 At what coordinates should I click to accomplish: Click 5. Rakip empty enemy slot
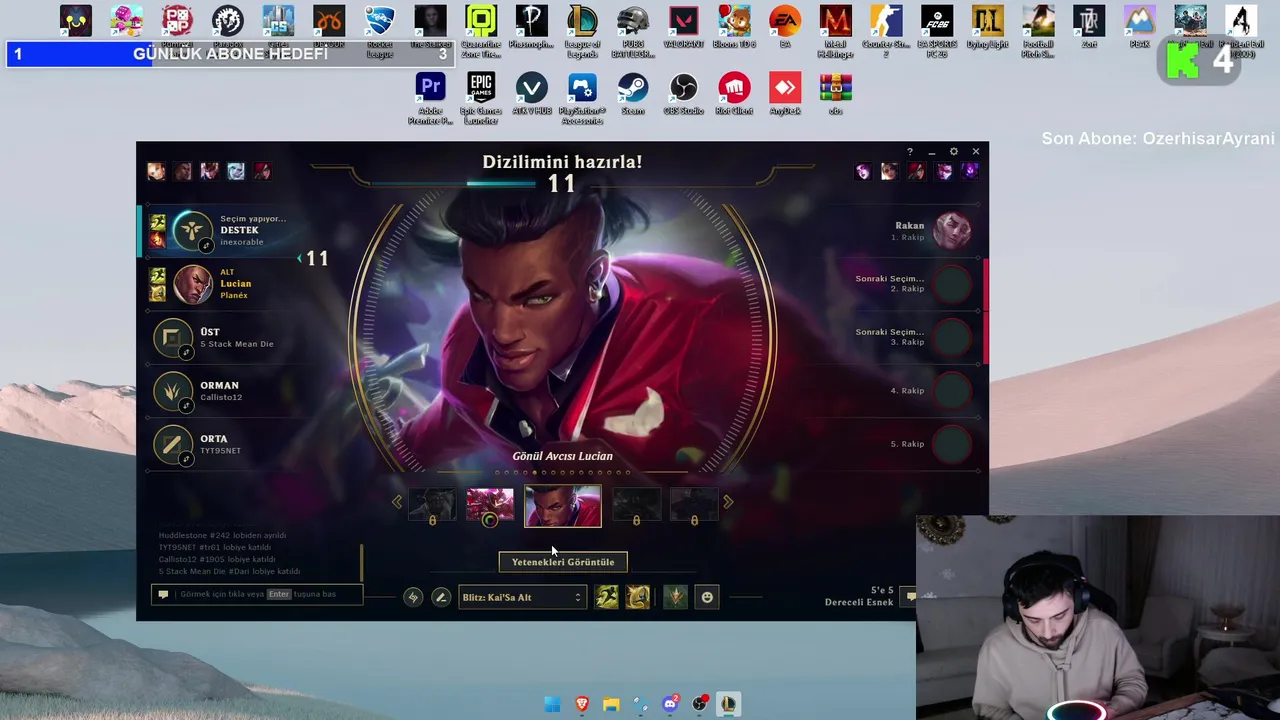click(952, 444)
